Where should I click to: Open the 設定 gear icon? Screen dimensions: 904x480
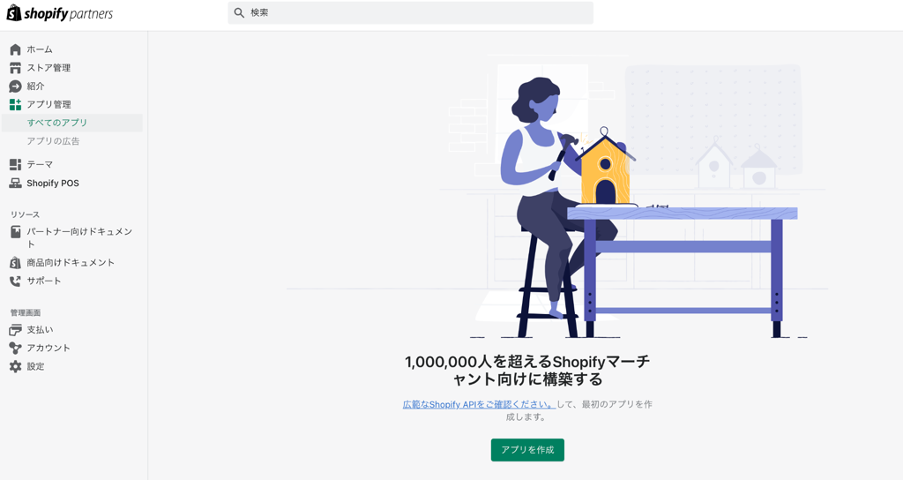tap(16, 366)
